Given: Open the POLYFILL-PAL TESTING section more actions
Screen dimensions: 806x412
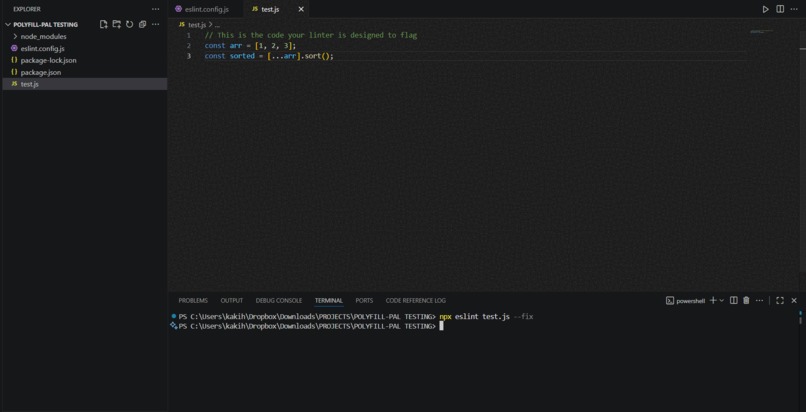Looking at the screenshot, I should click(x=156, y=24).
